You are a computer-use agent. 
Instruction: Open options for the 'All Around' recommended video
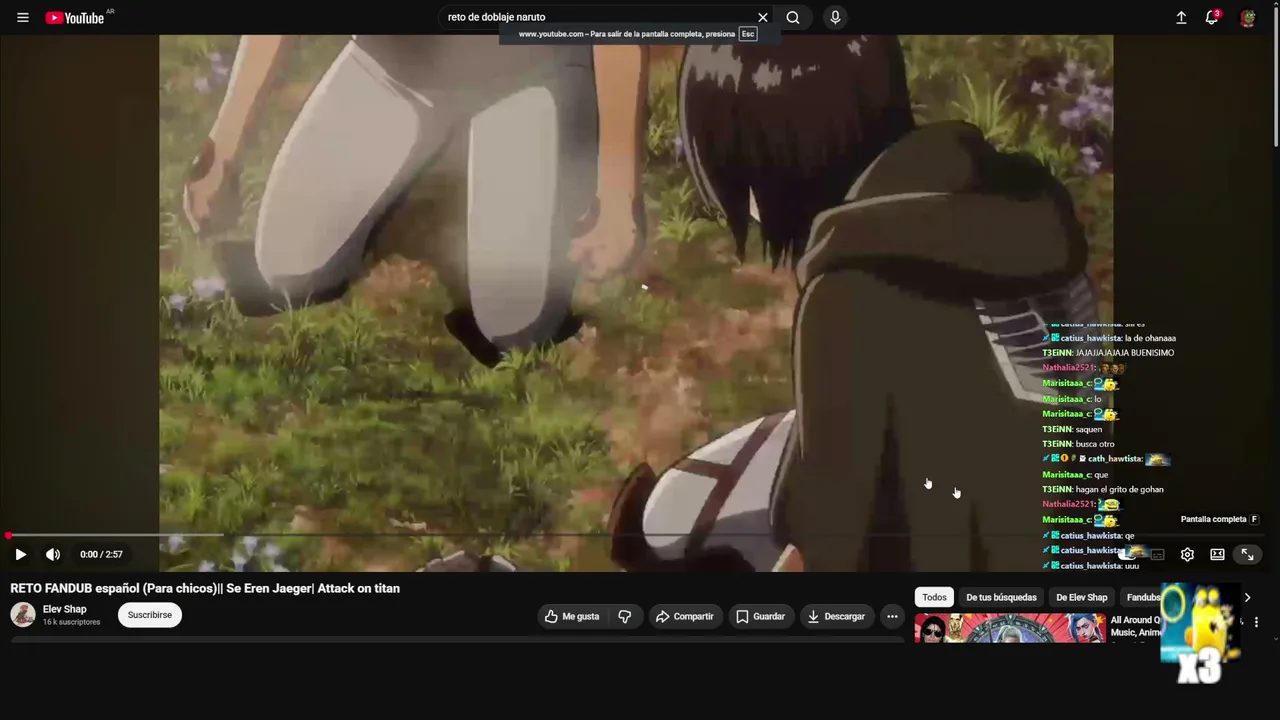pos(1256,622)
